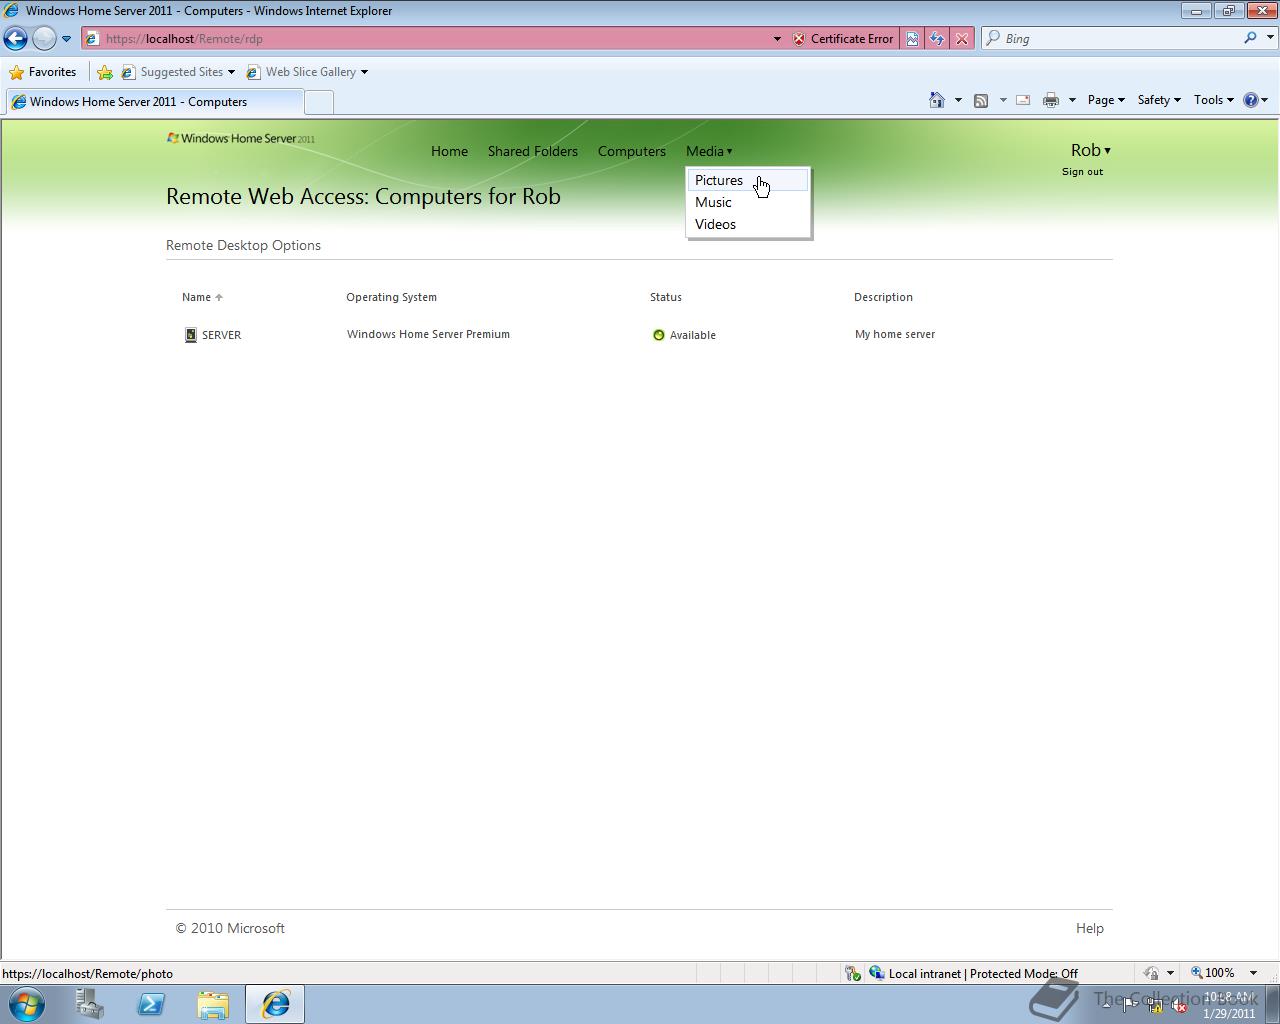Image resolution: width=1280 pixels, height=1024 pixels.
Task: Open the Rob user dropdown
Action: click(x=1090, y=150)
